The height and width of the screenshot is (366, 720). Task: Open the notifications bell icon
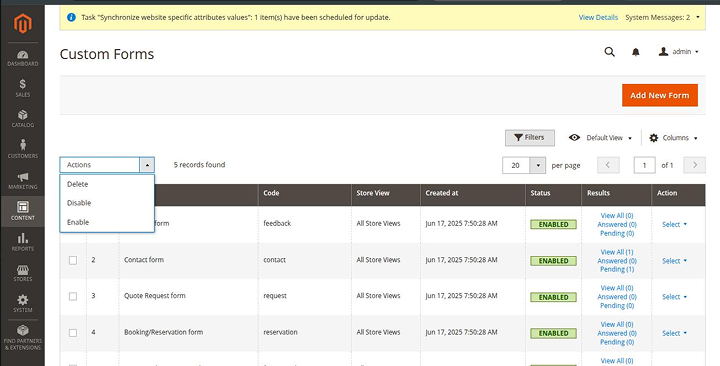coord(636,52)
